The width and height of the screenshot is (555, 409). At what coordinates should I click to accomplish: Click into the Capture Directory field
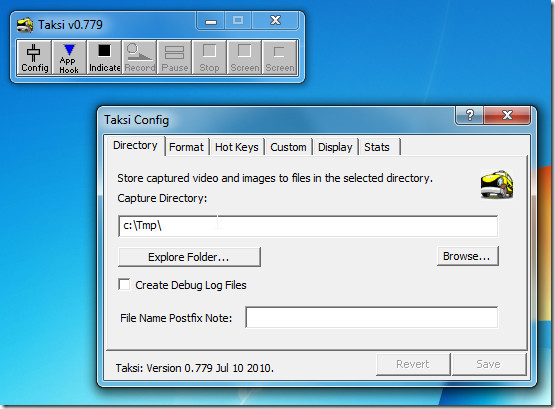308,226
